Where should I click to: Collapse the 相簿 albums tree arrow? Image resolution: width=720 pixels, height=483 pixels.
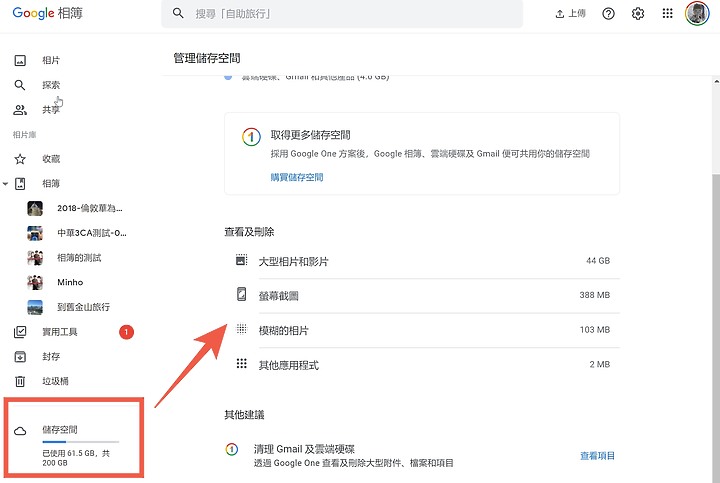(x=6, y=184)
